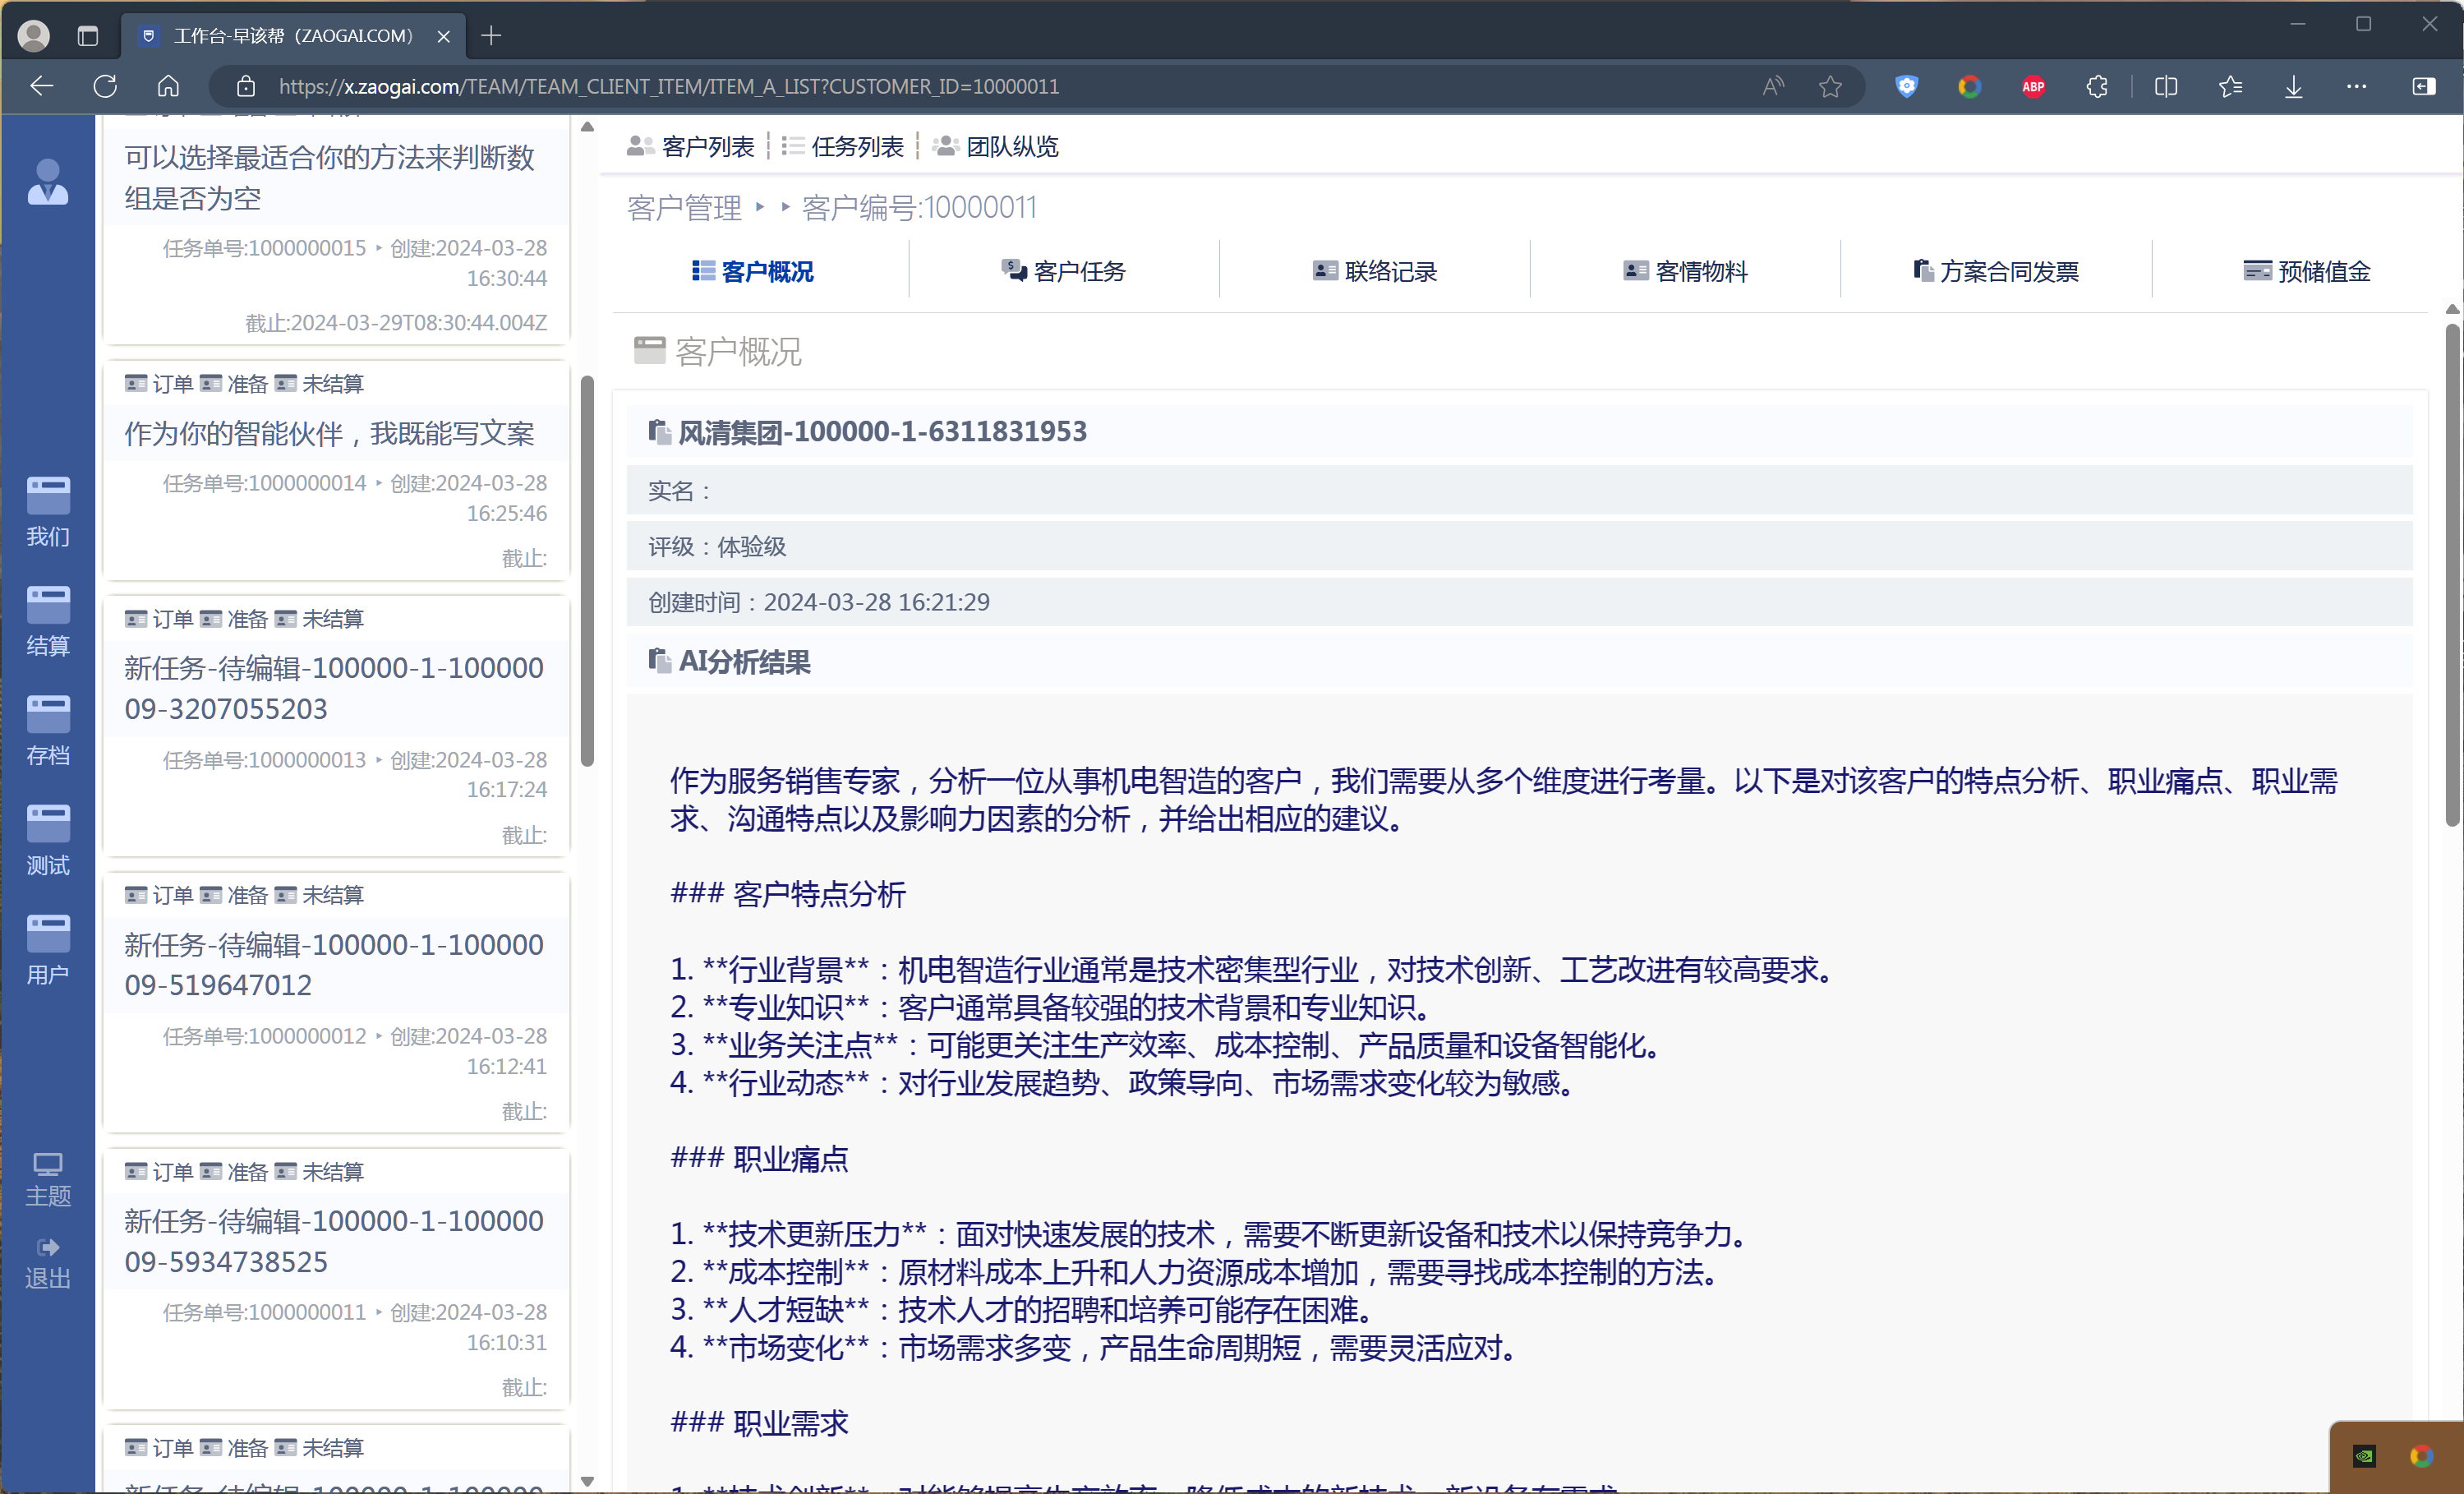Open the 测试 sidebar section

(47, 841)
